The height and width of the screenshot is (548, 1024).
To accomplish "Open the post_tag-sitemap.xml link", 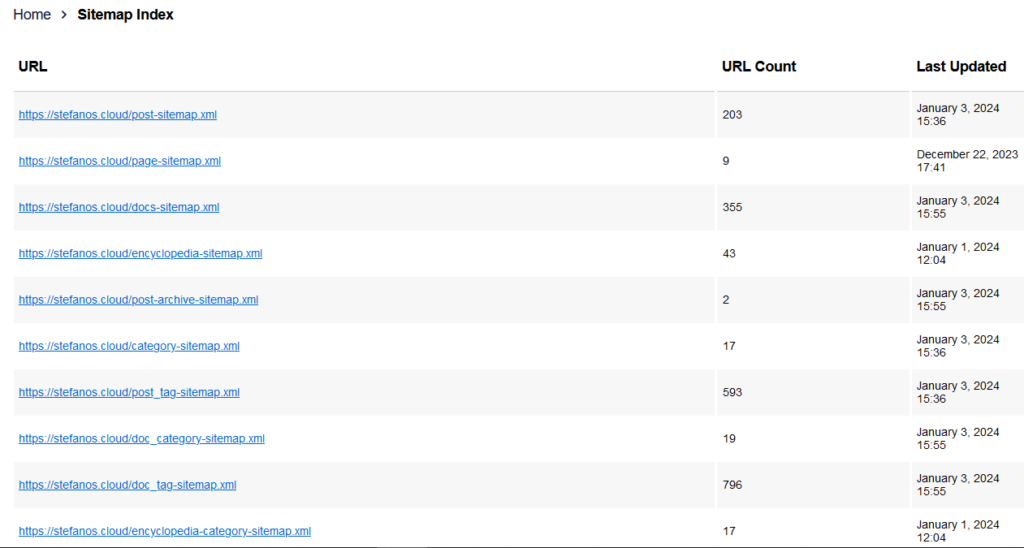I will tap(129, 393).
